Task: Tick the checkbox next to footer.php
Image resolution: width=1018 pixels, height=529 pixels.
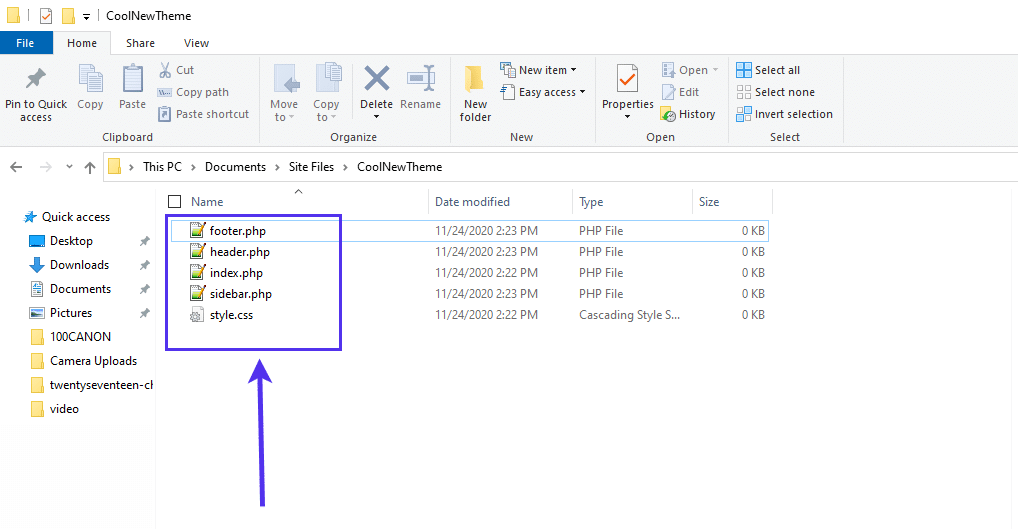Action: [178, 231]
